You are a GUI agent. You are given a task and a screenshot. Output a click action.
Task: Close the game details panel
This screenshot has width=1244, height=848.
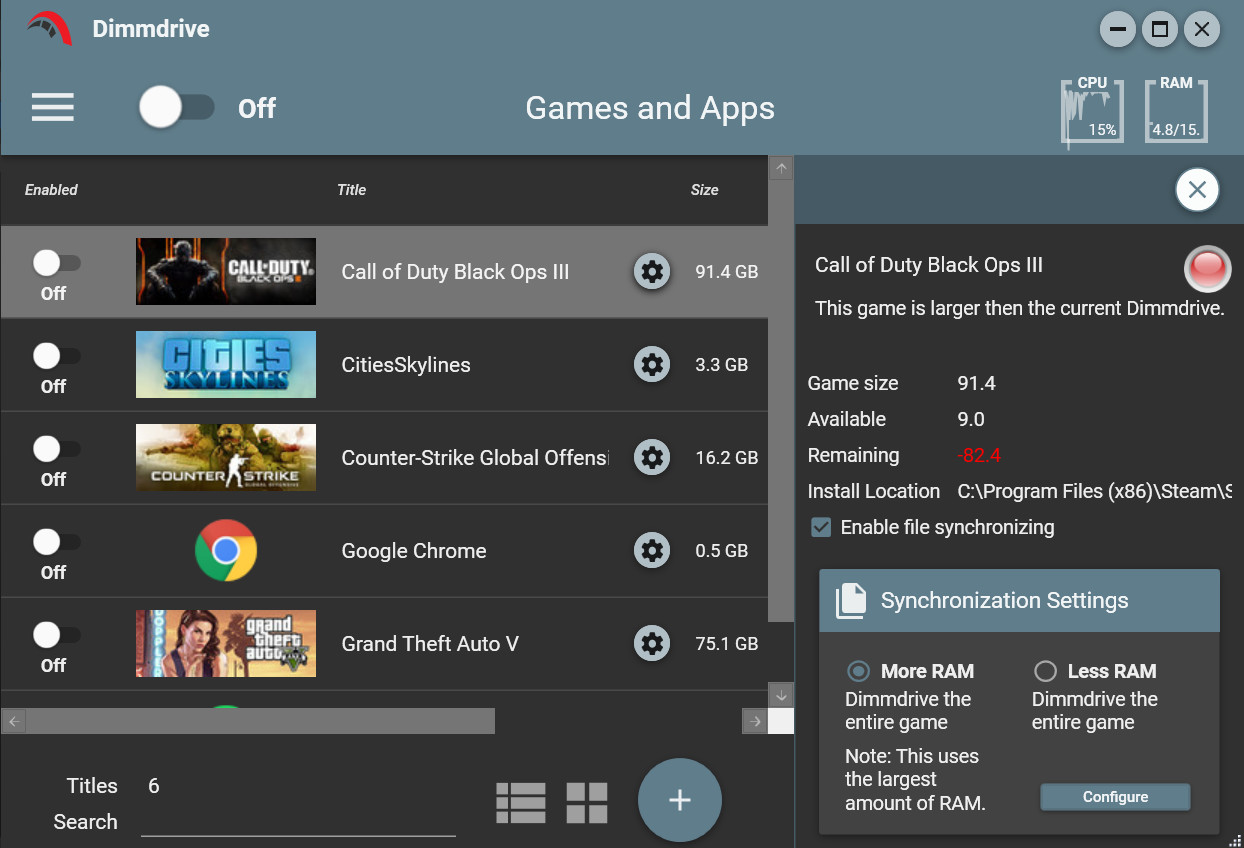pyautogui.click(x=1197, y=190)
